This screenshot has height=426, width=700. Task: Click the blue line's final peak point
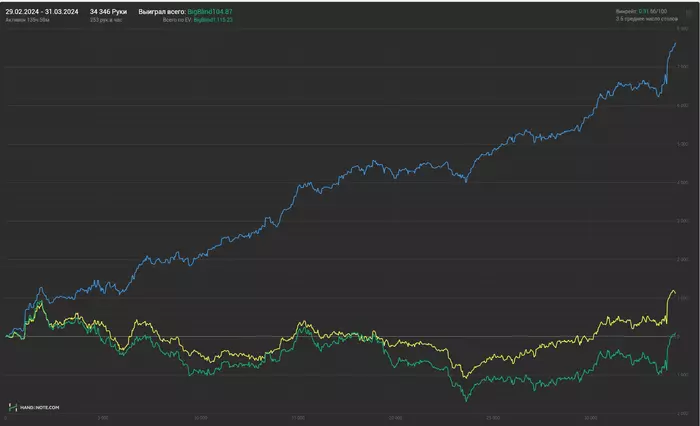coord(675,43)
